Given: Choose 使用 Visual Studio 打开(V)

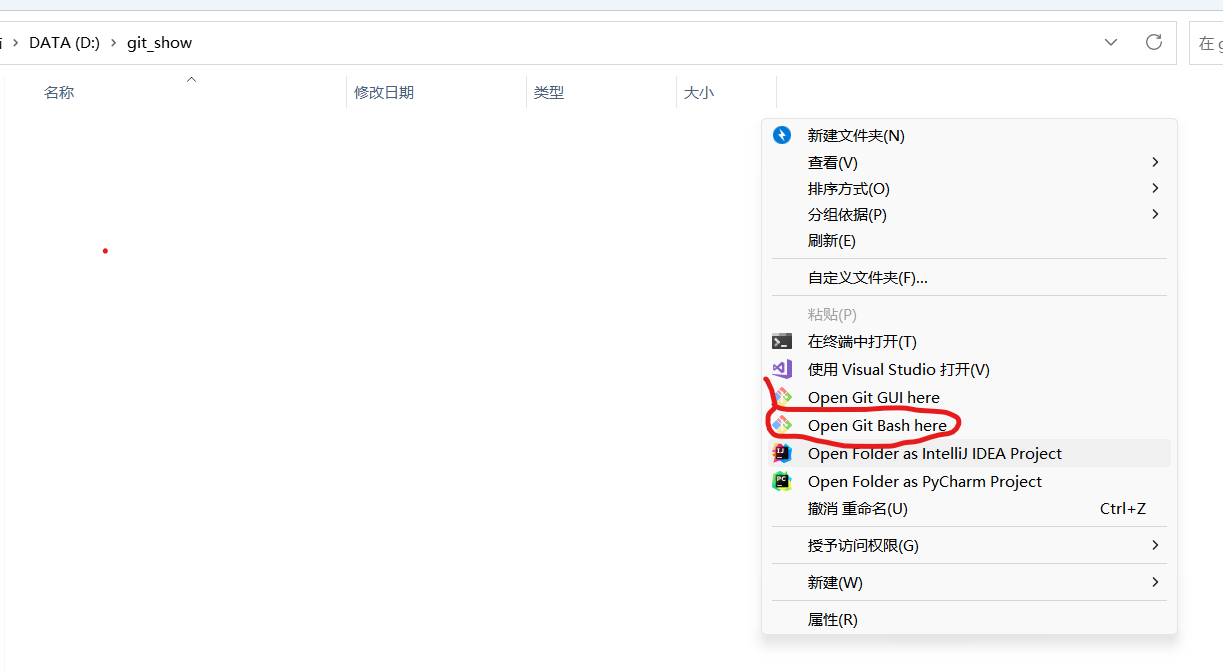Looking at the screenshot, I should (969, 369).
